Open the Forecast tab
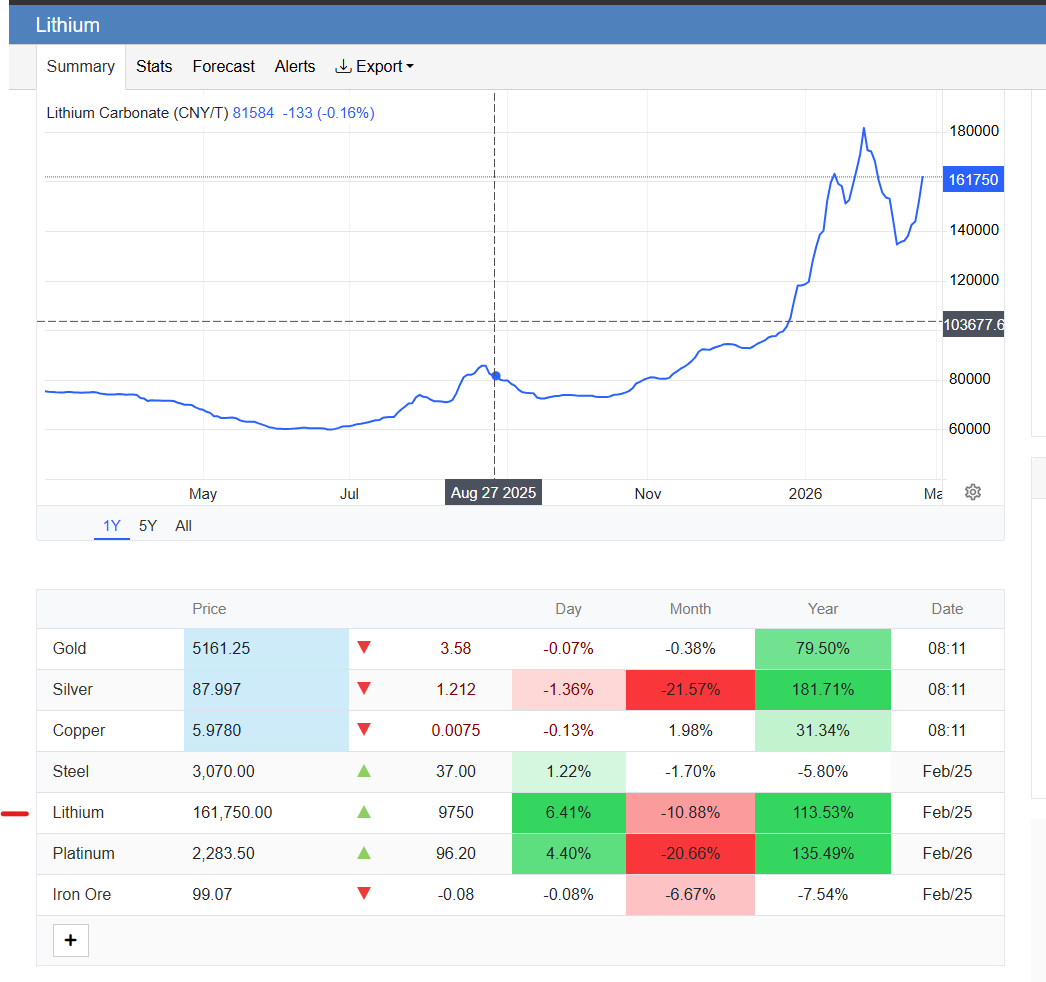The image size is (1046, 982). 223,66
